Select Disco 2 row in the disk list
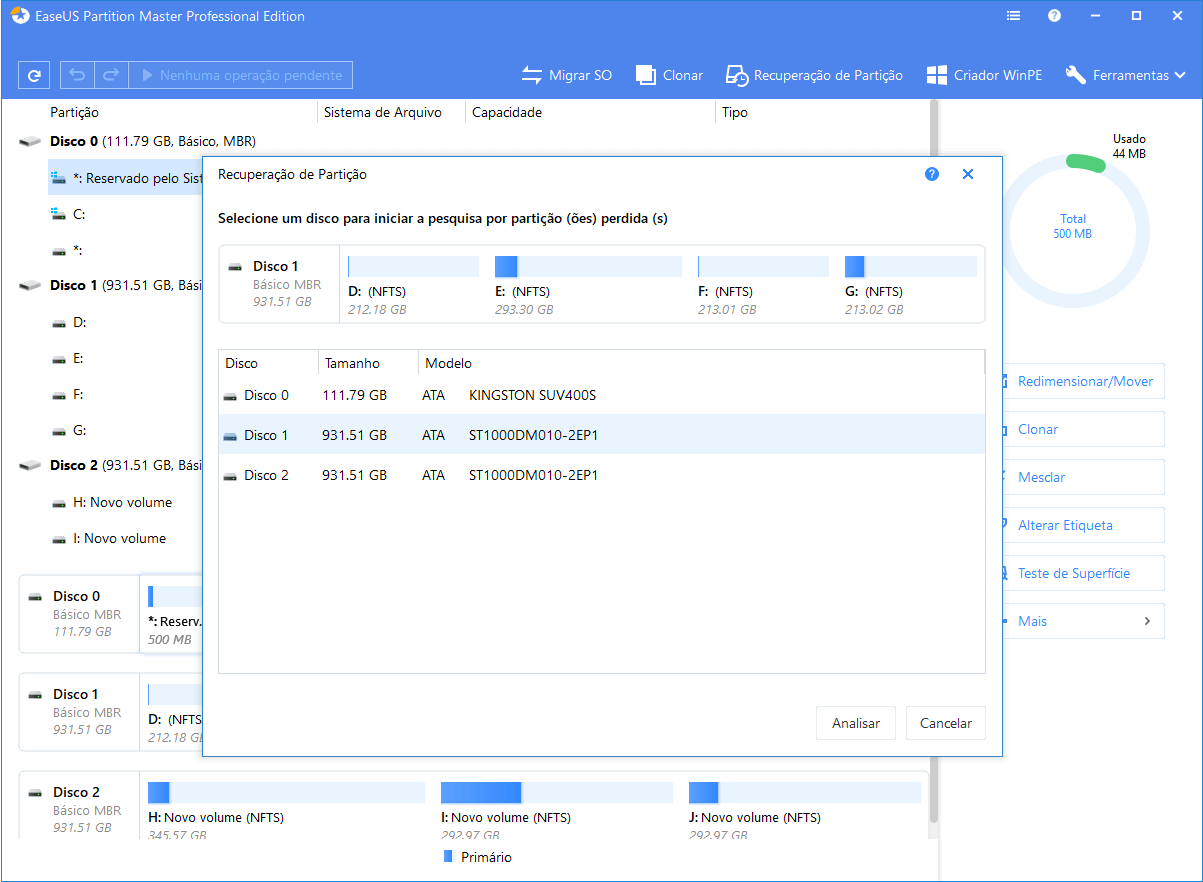1203x882 pixels. (x=601, y=475)
